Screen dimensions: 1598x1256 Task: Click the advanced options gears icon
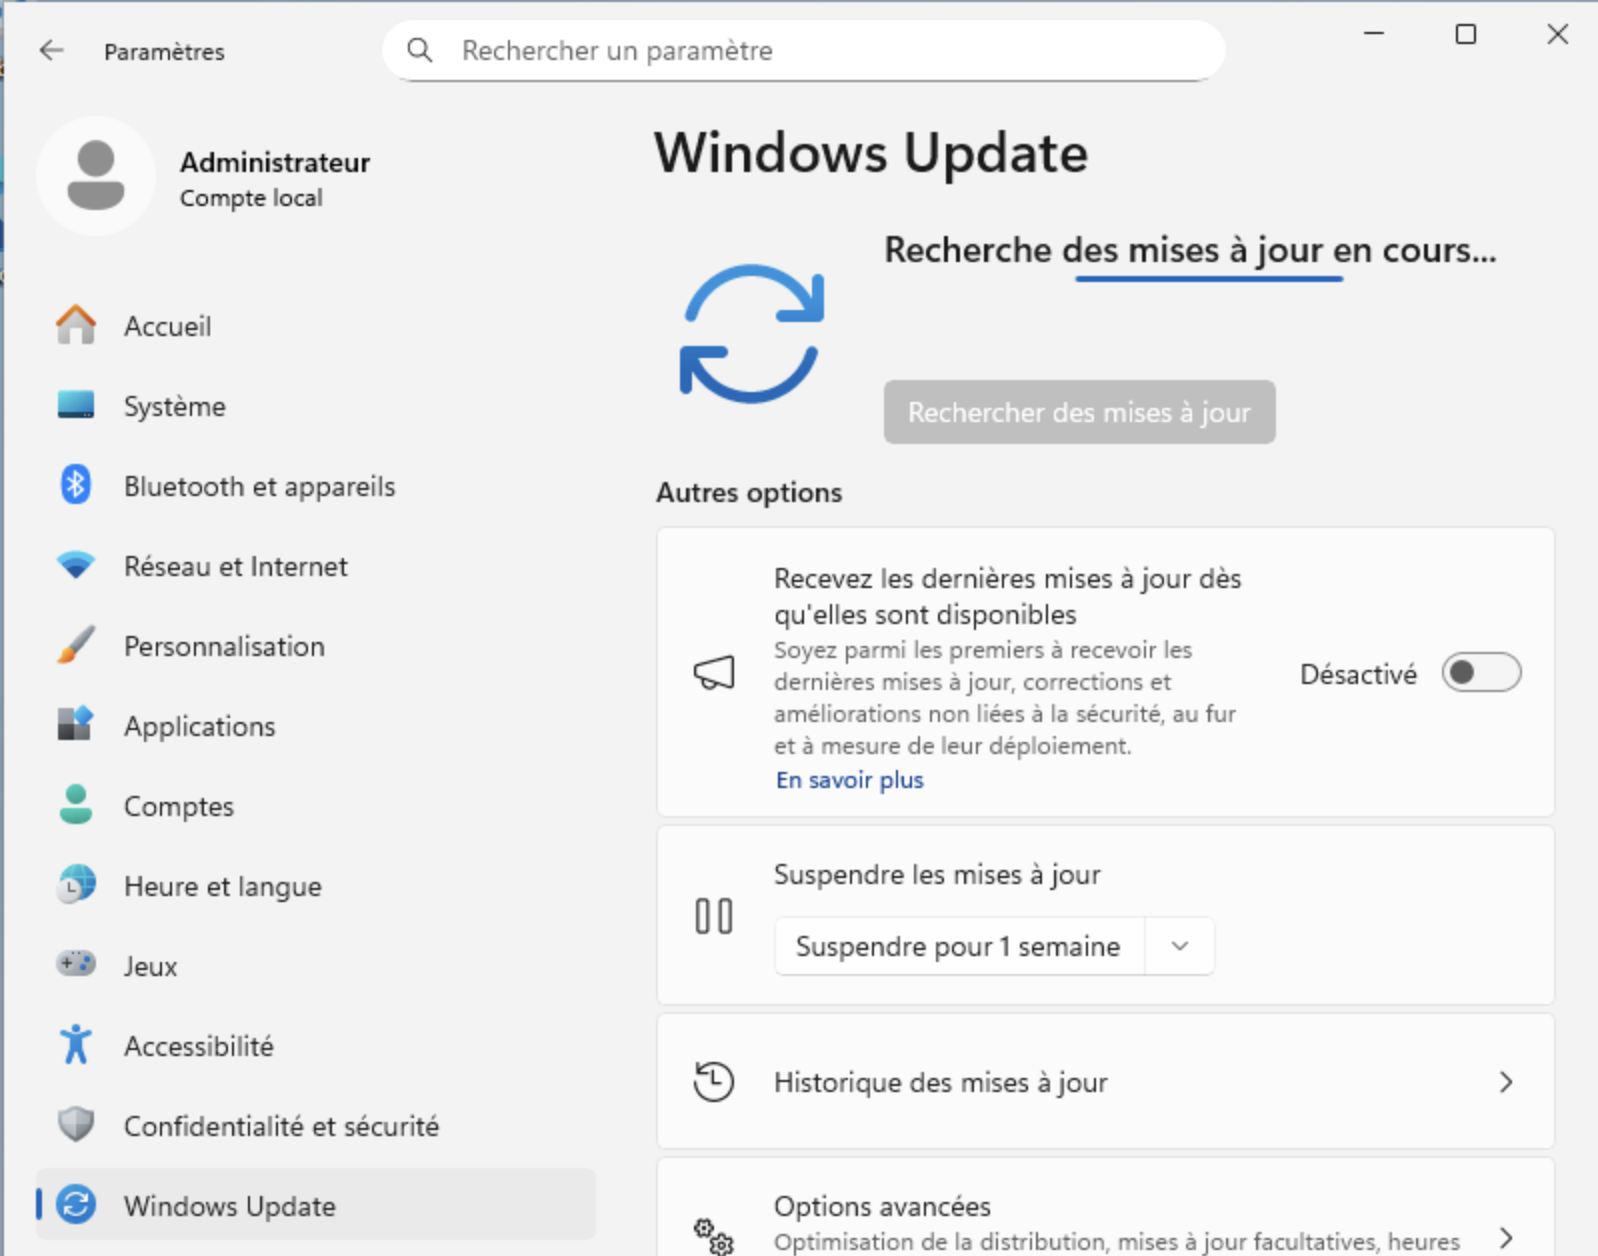(714, 1236)
